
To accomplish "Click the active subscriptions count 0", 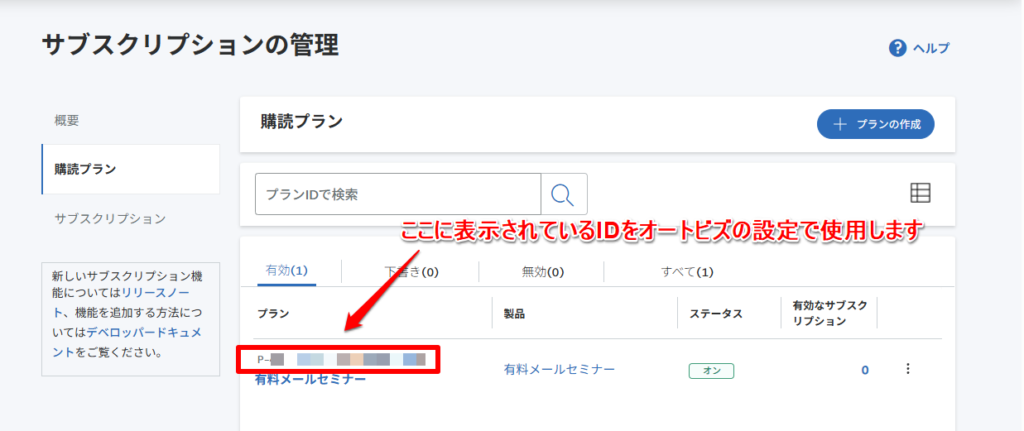I will point(864,370).
